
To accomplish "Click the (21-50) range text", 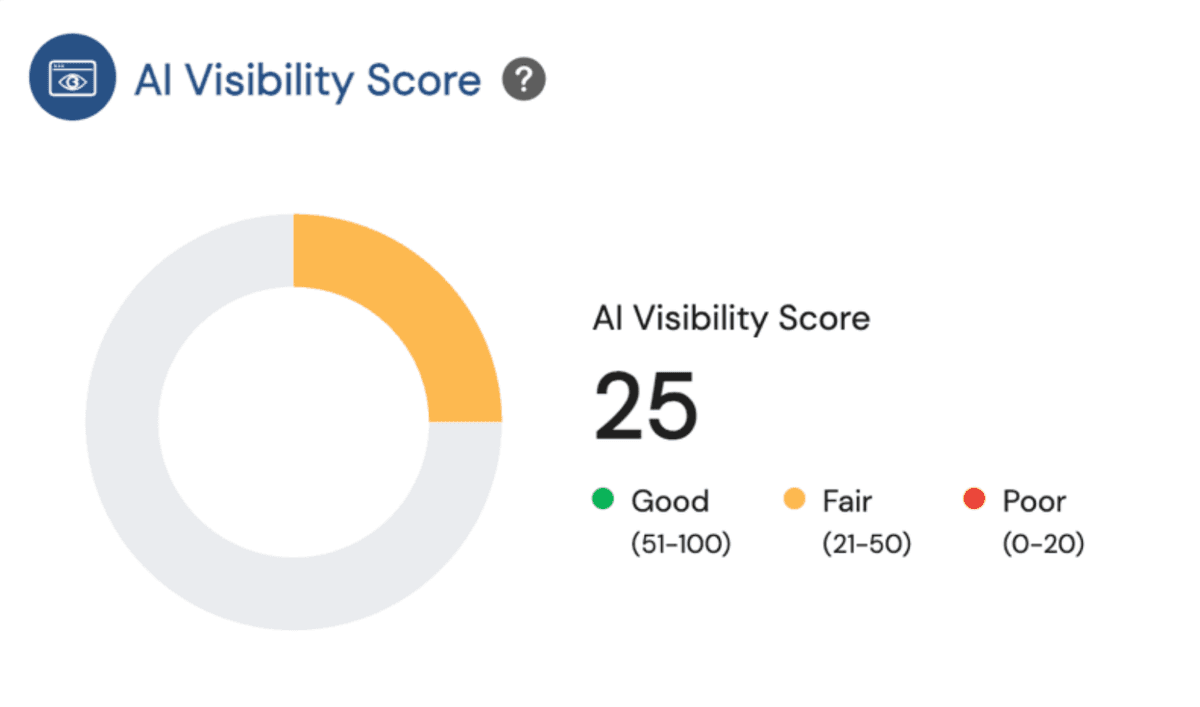I will click(866, 544).
